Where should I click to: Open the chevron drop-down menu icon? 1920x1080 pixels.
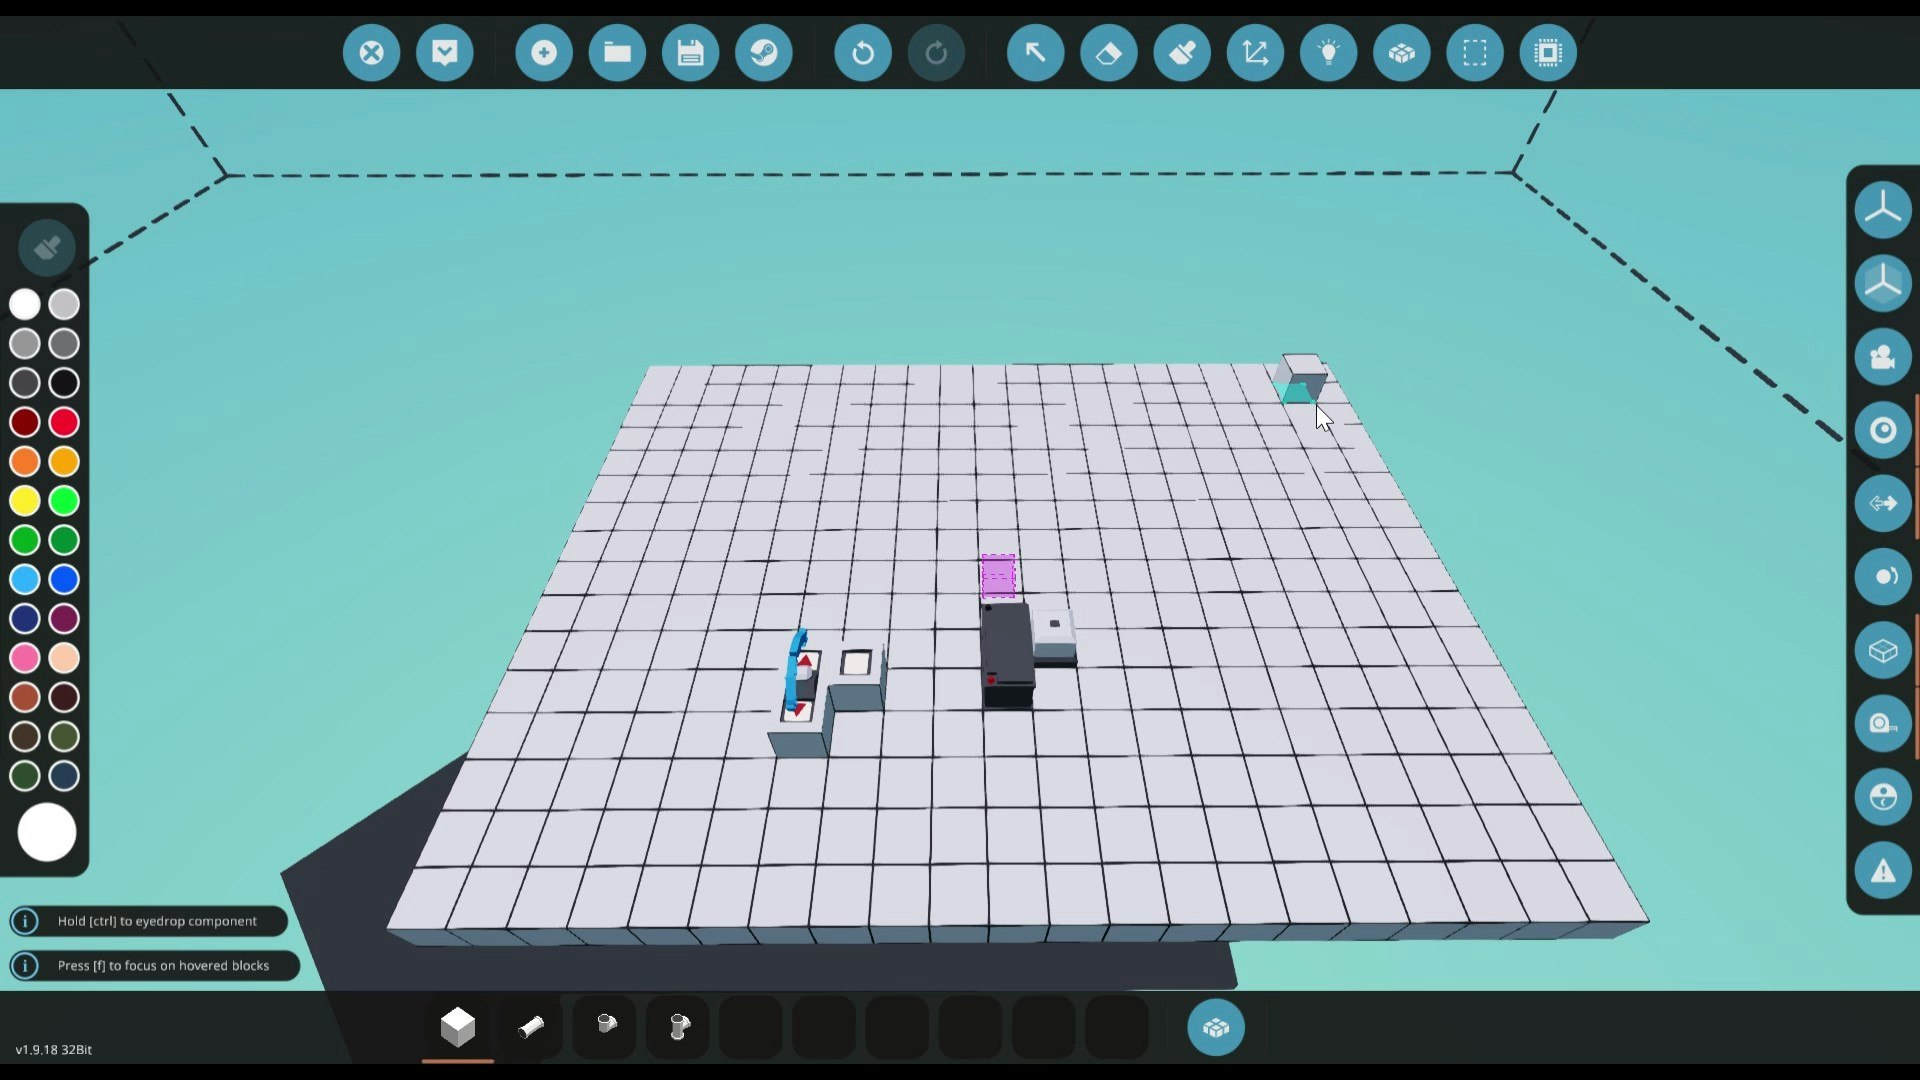coord(445,52)
